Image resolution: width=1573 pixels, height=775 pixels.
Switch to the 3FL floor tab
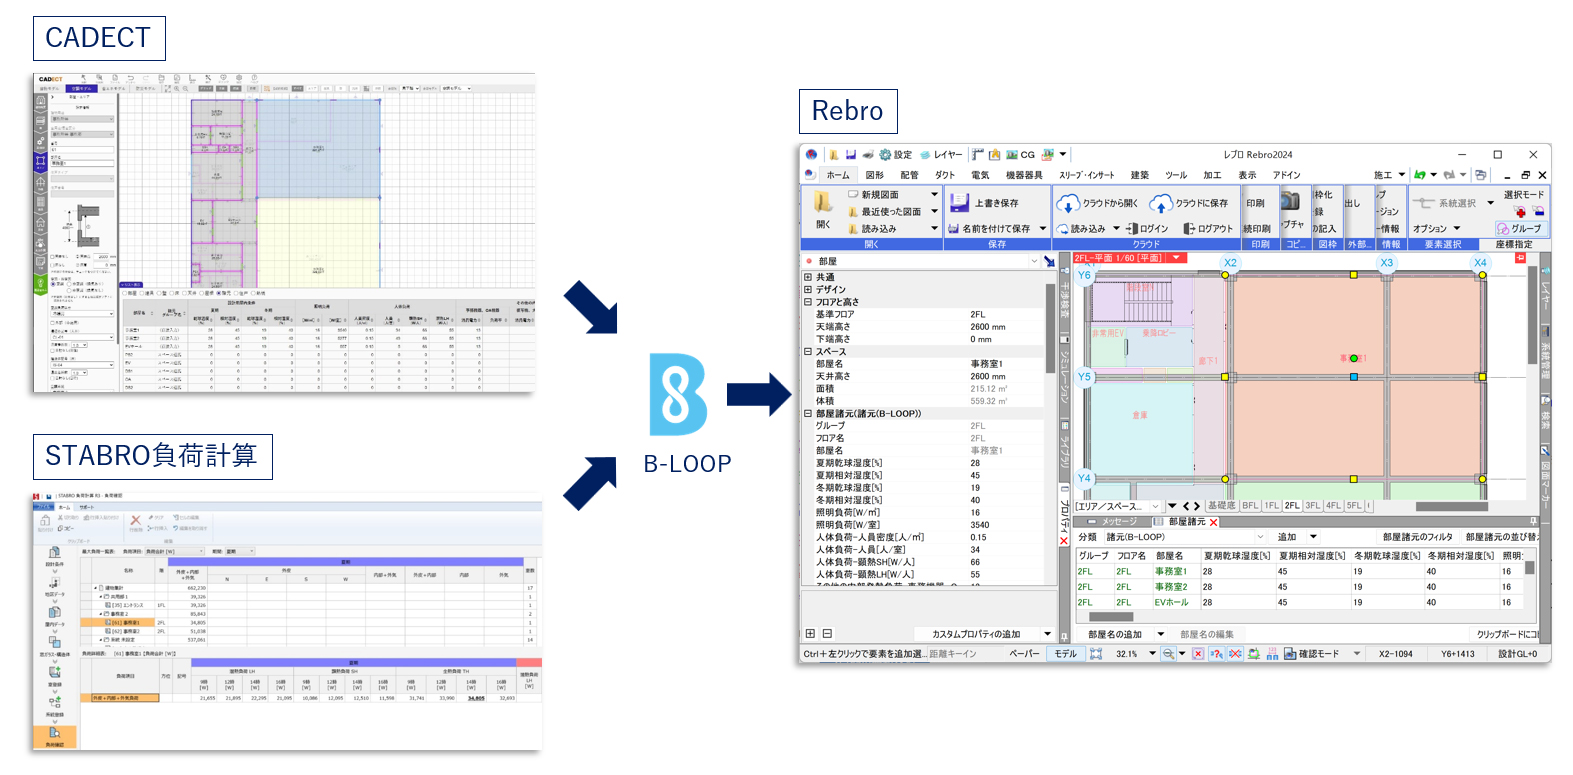1313,506
